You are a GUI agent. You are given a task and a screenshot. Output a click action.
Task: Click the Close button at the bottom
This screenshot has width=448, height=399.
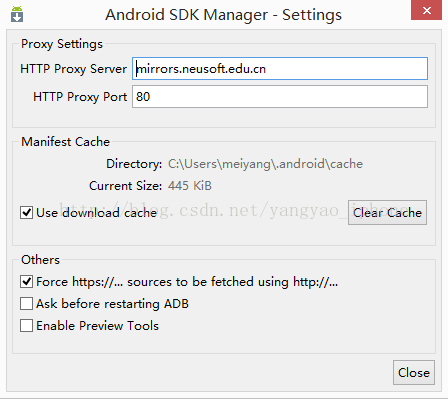click(414, 372)
